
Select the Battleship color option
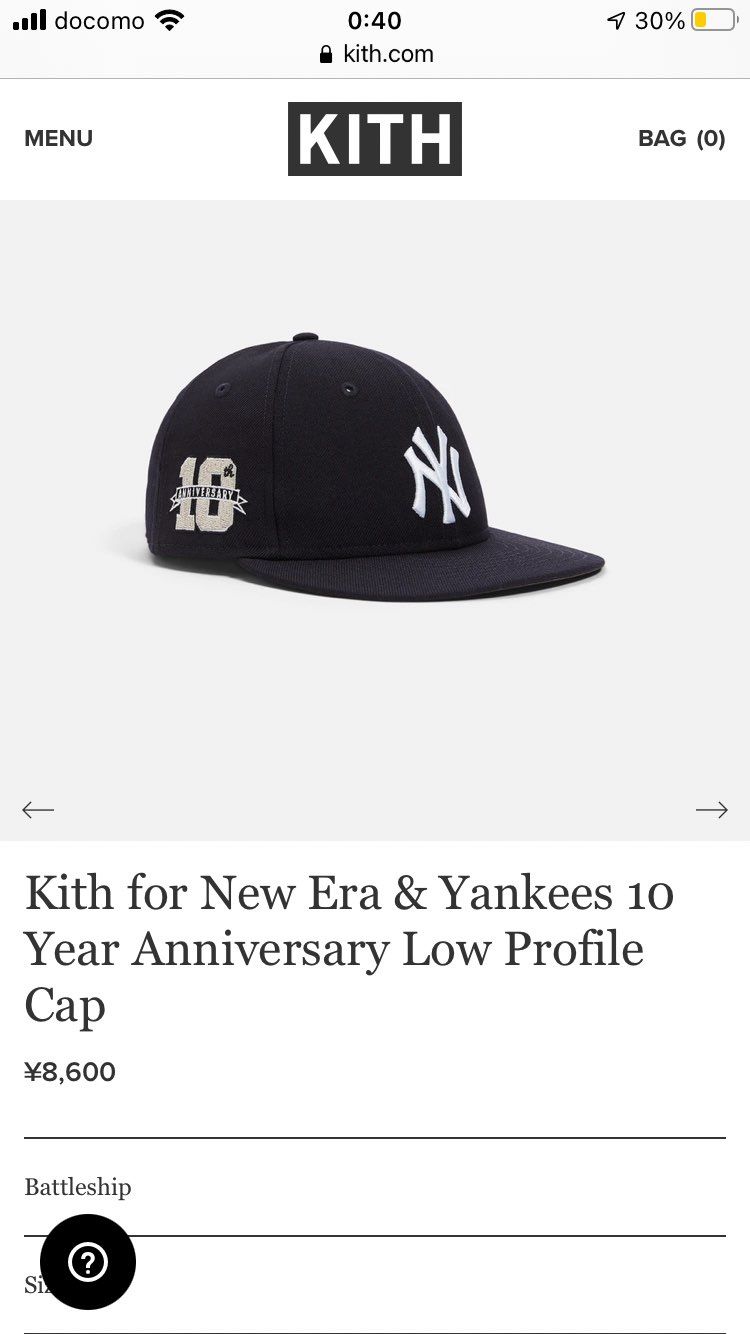(78, 1187)
